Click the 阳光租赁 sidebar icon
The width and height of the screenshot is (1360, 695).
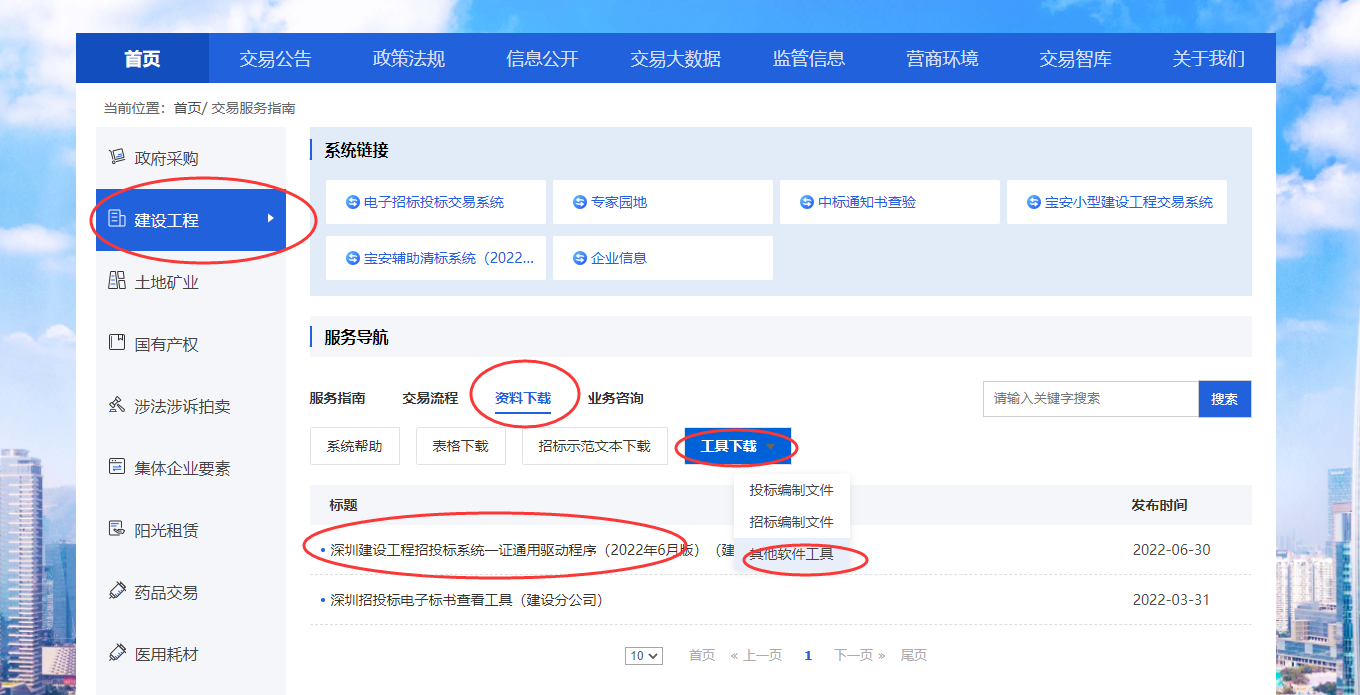pyautogui.click(x=117, y=529)
